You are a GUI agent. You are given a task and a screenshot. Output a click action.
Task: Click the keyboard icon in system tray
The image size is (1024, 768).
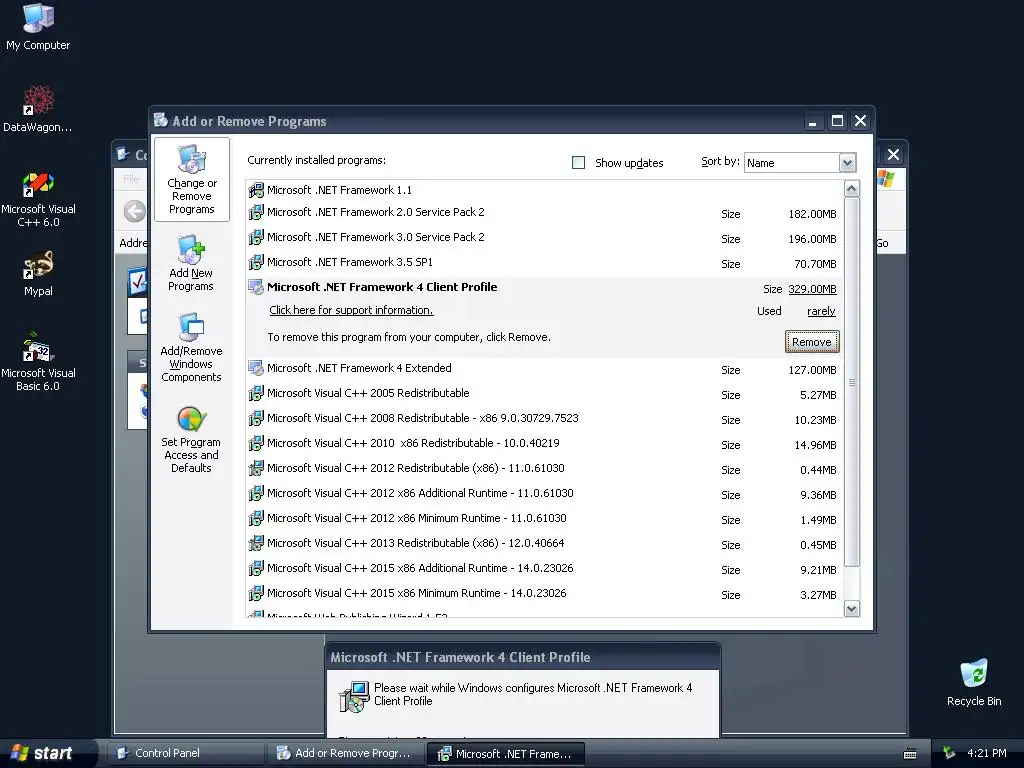click(x=910, y=754)
